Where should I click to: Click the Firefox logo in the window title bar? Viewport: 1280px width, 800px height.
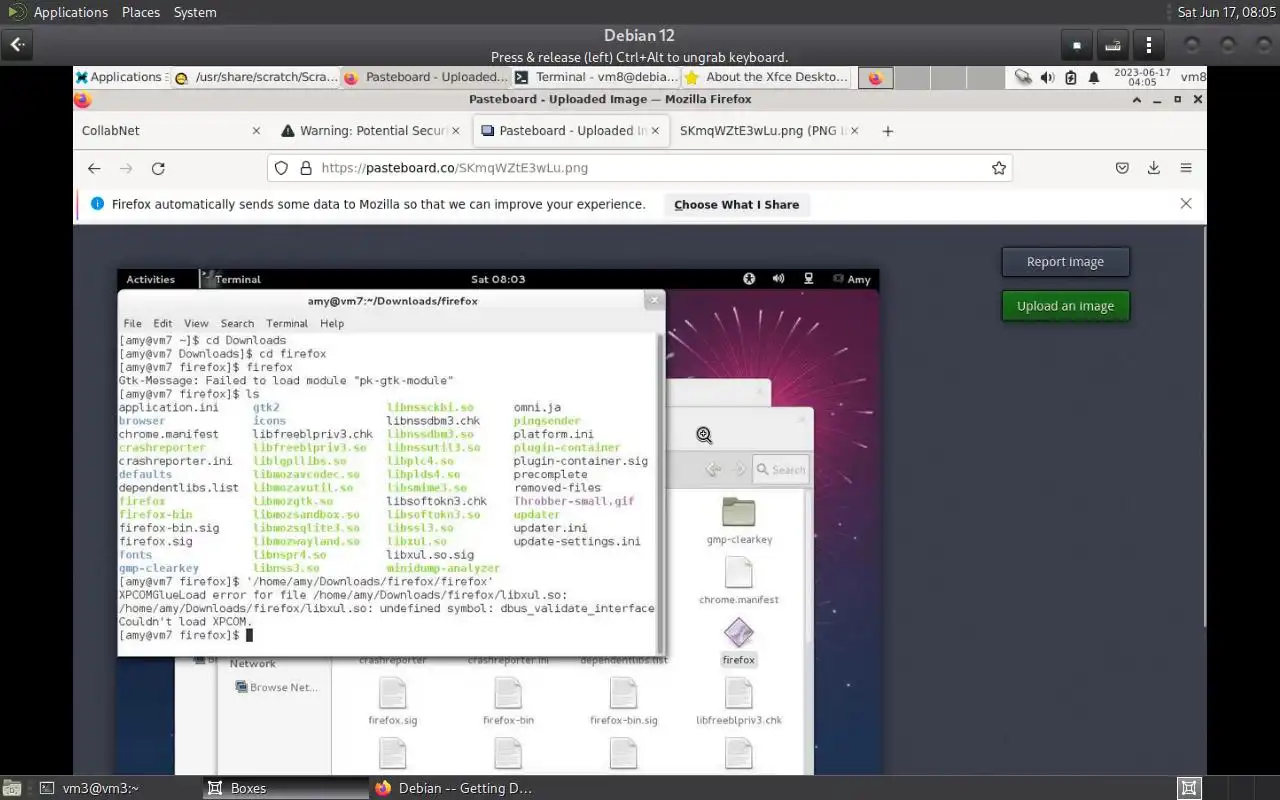(x=83, y=100)
